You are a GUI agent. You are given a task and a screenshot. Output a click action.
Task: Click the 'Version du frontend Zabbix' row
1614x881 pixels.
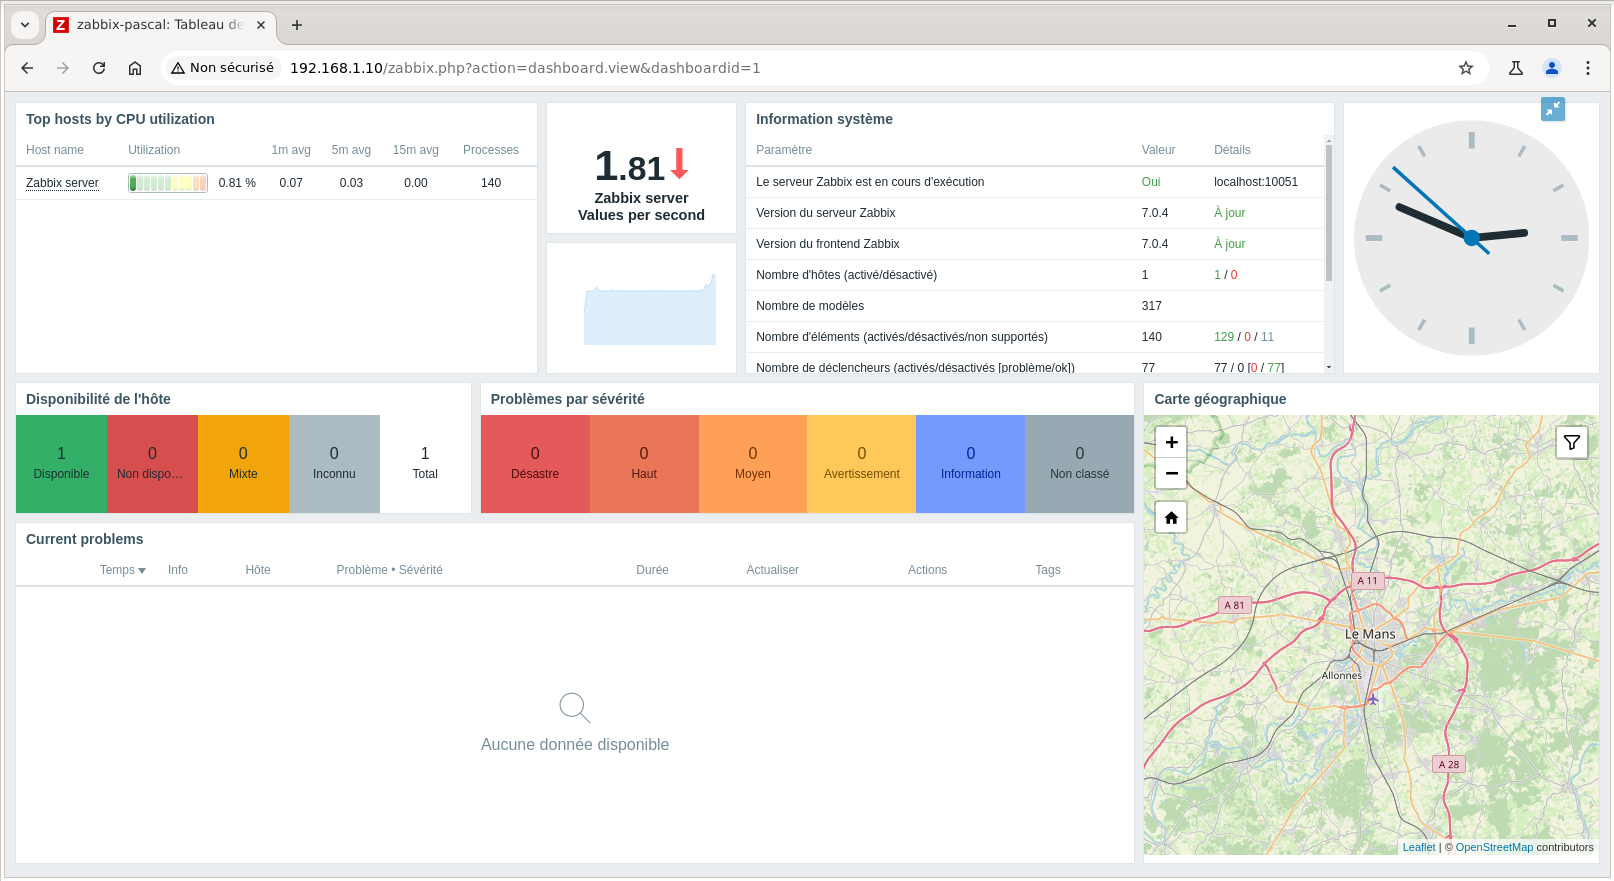coord(1035,244)
